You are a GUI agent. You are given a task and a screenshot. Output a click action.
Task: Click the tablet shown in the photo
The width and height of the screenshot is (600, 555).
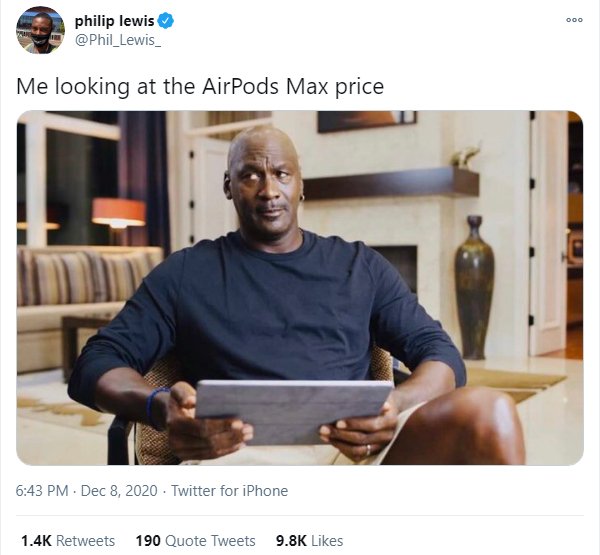pos(293,411)
